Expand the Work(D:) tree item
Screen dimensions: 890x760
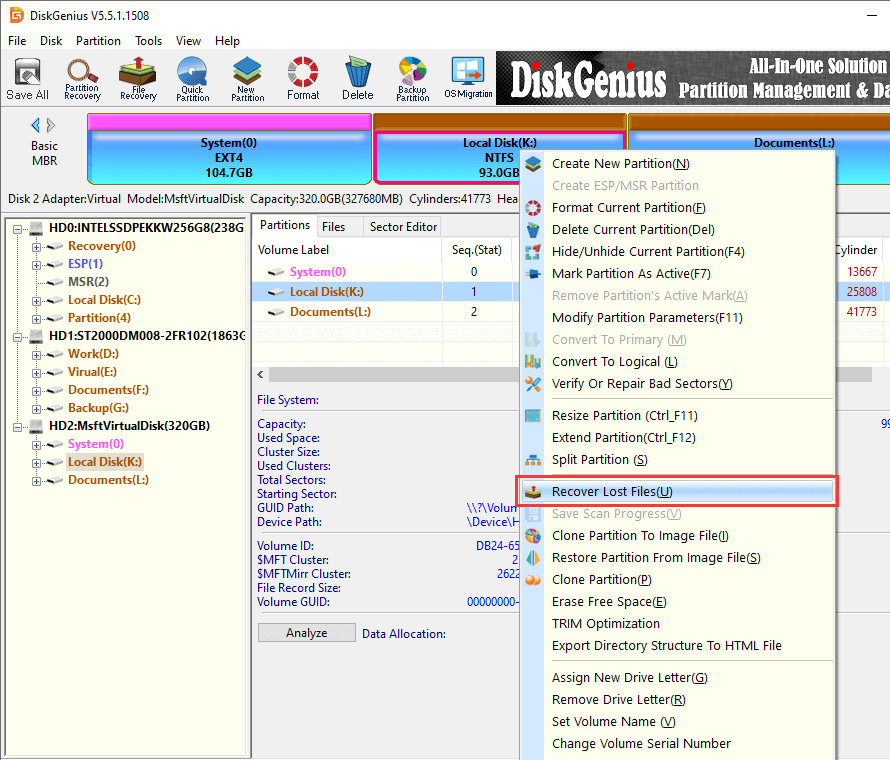(x=37, y=354)
